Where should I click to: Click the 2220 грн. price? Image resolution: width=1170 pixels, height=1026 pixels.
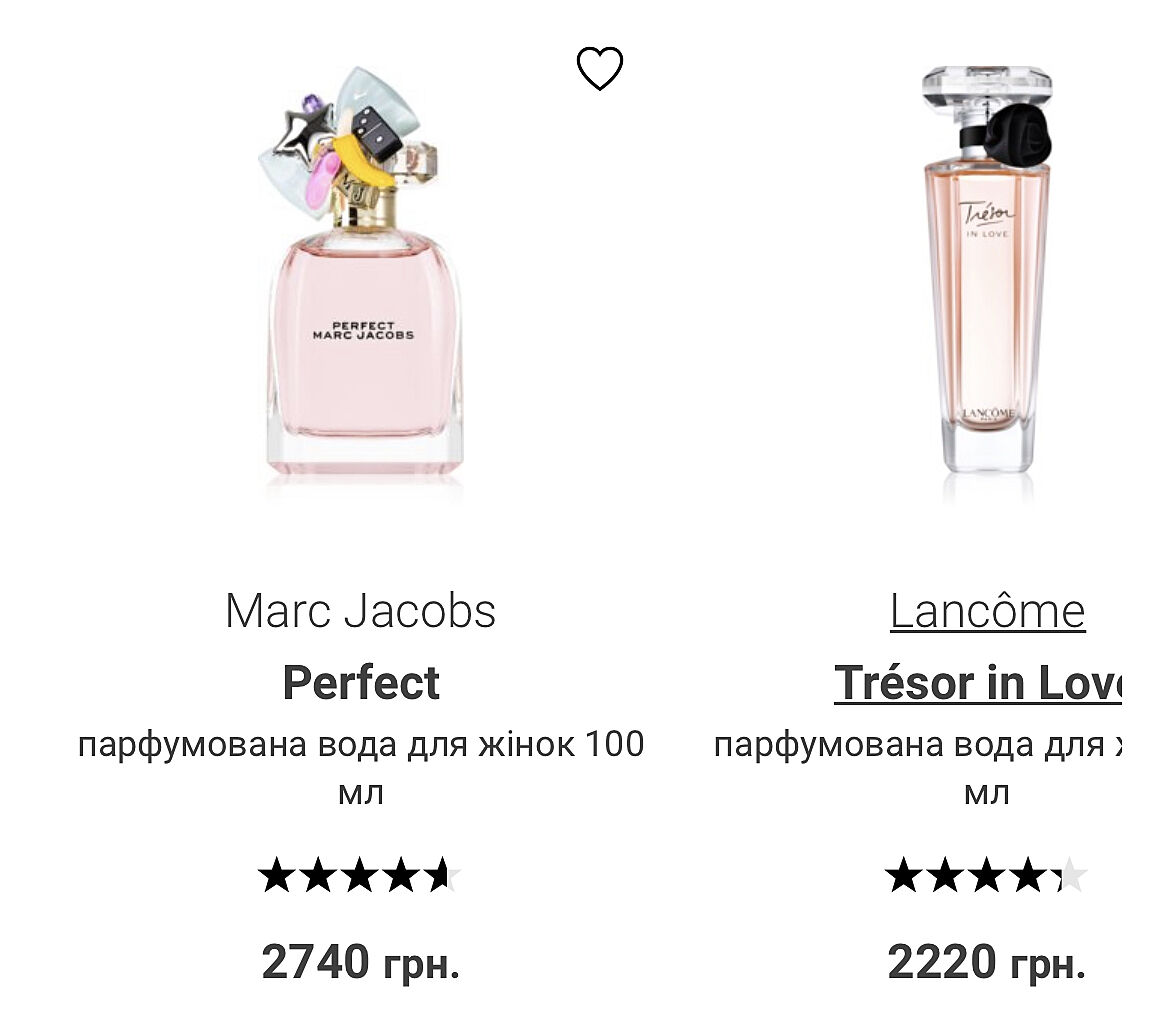pyautogui.click(x=986, y=962)
